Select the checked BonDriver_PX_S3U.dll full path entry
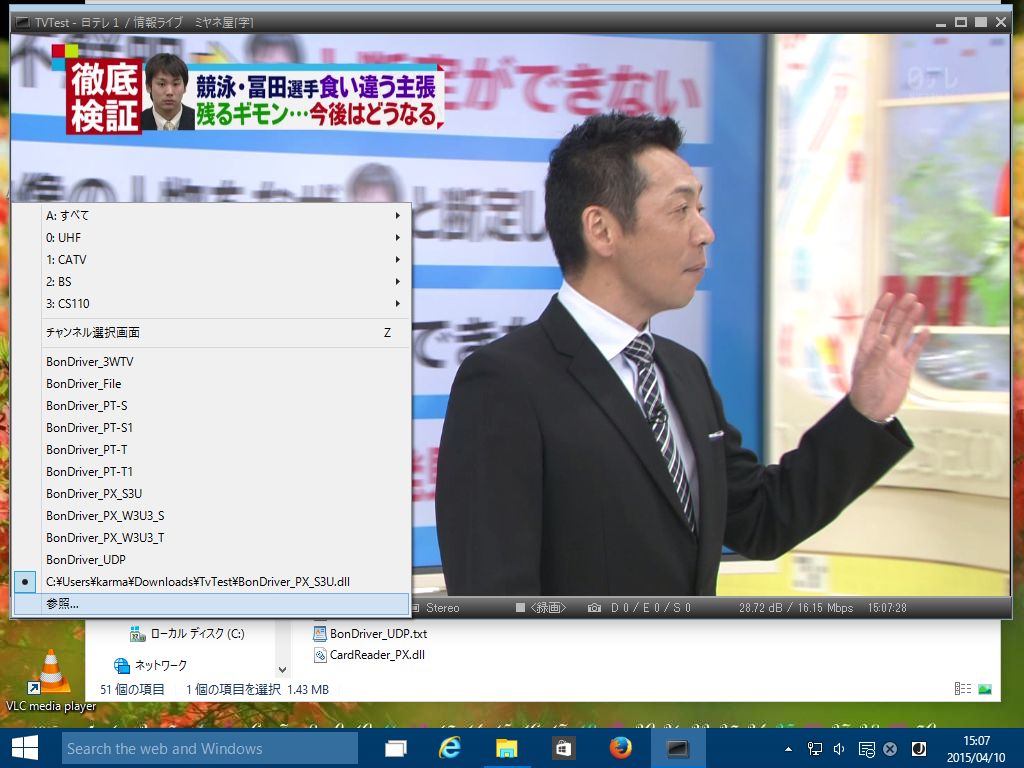The width and height of the screenshot is (1024, 768). tap(212, 582)
